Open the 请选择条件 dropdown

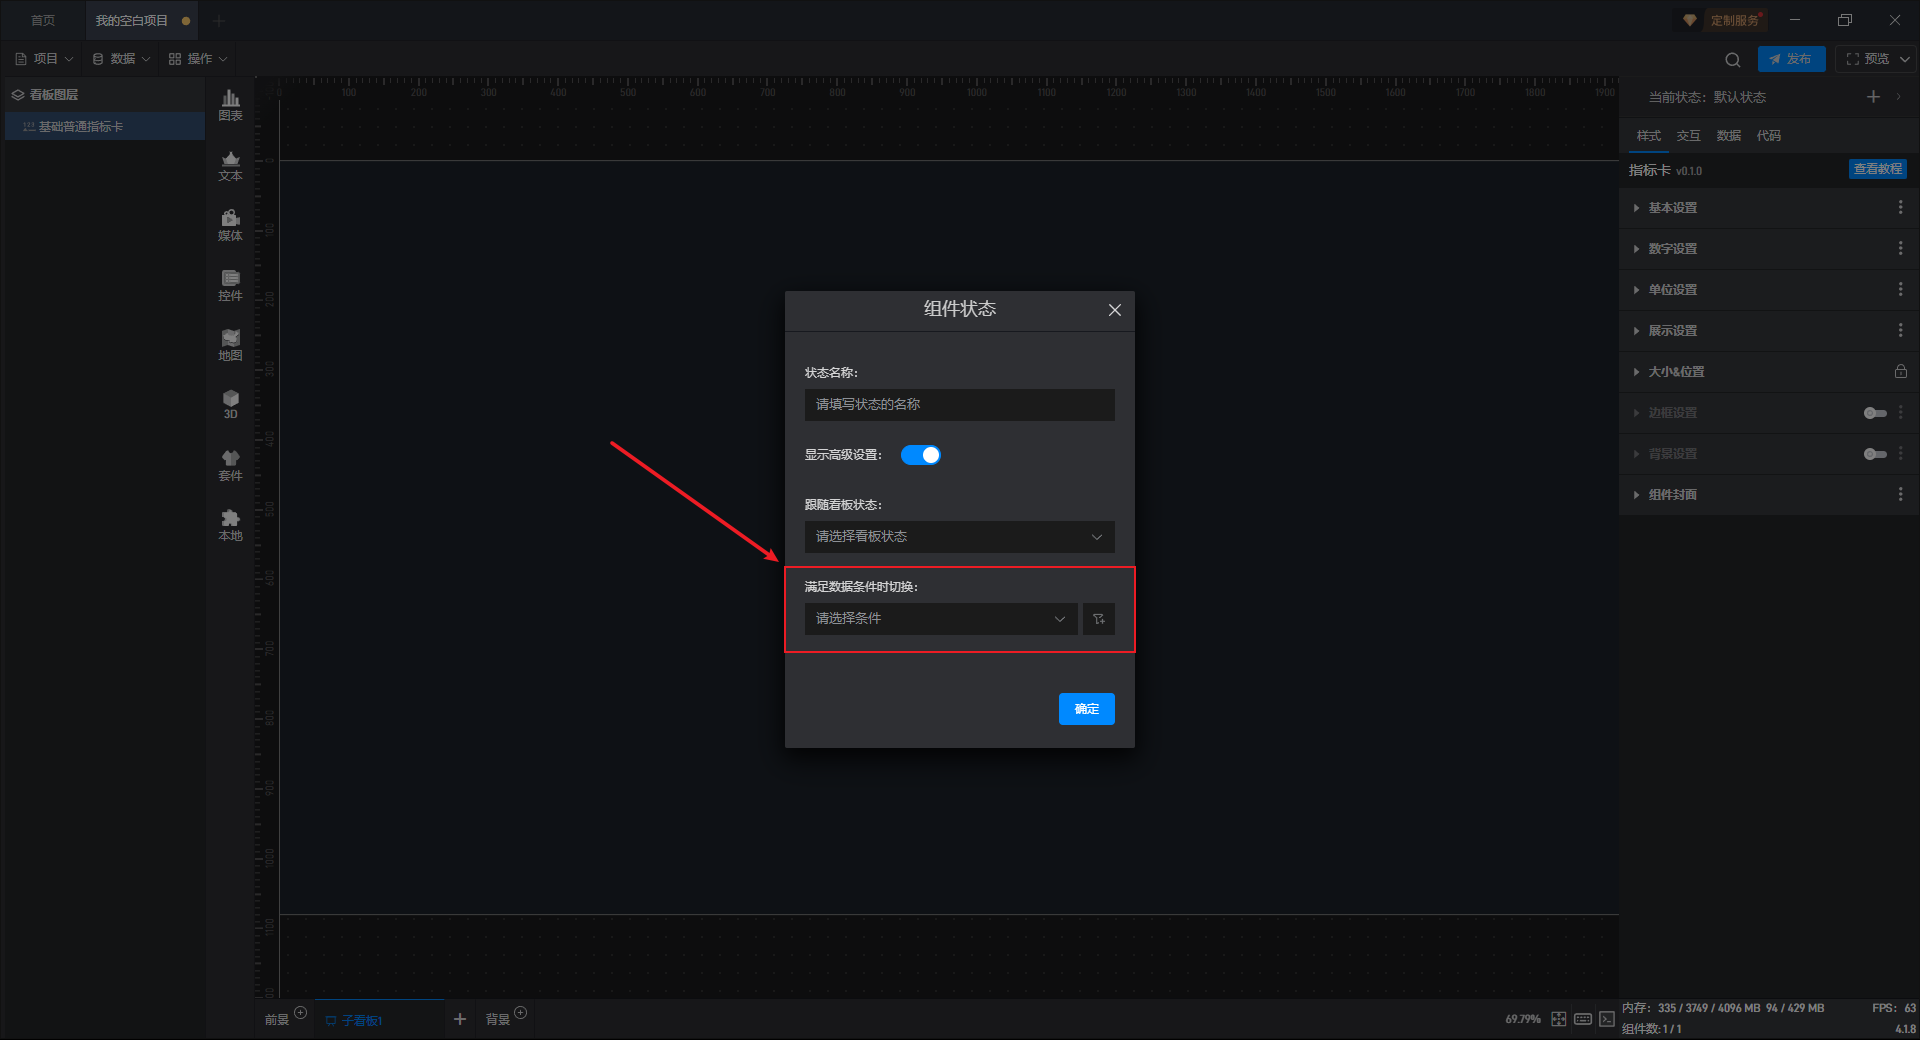[x=941, y=619]
